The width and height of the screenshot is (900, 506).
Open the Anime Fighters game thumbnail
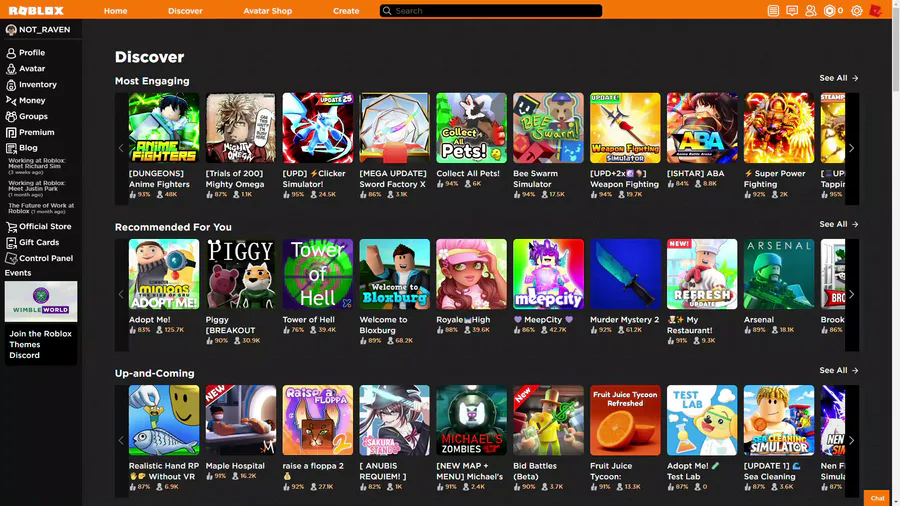point(164,128)
